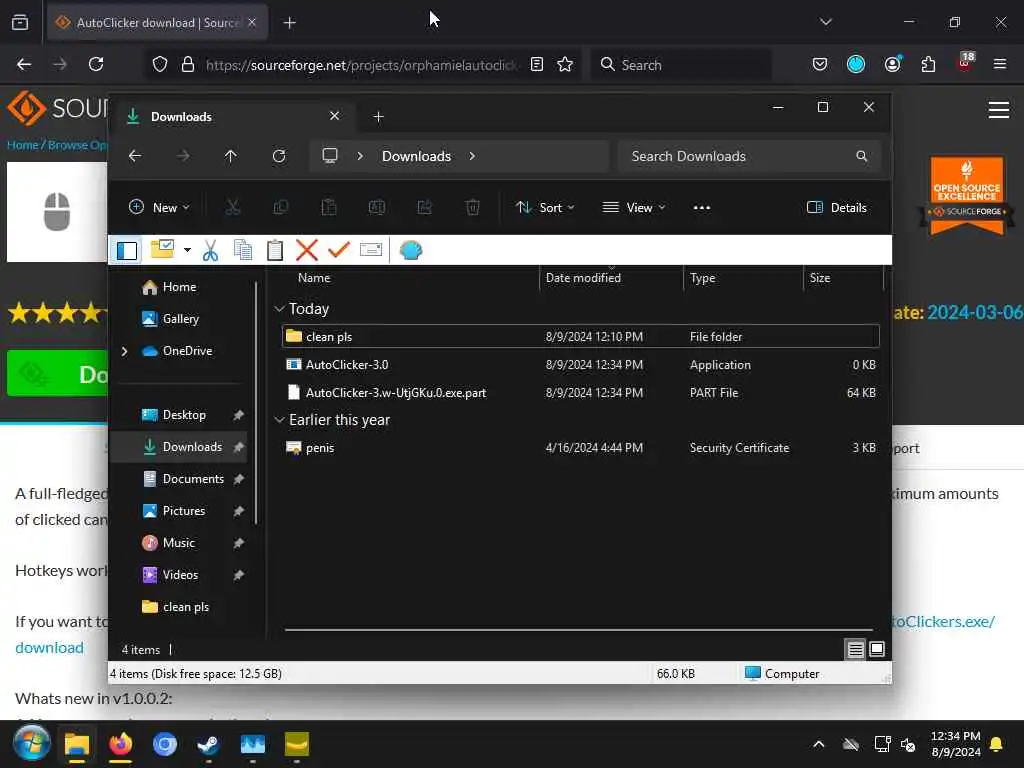This screenshot has height=768, width=1024.
Task: Expand the dropdown arrow beside folder options icon
Action: click(187, 250)
